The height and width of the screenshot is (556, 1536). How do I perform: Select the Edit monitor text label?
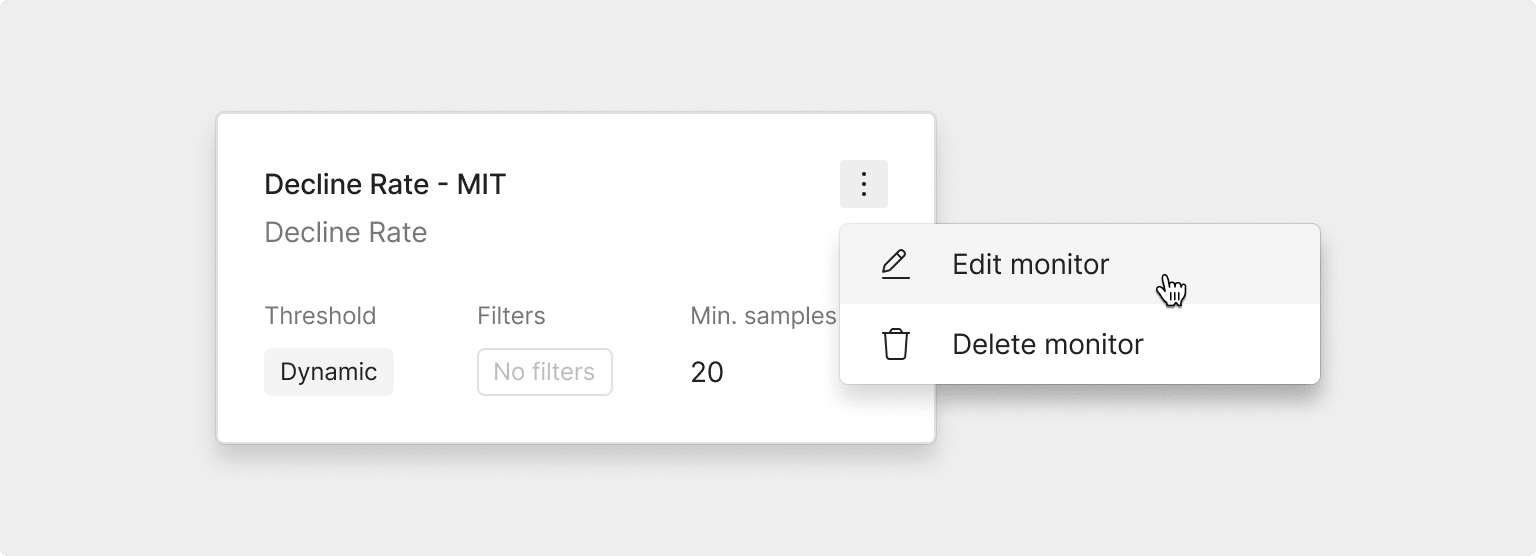[x=1031, y=264]
